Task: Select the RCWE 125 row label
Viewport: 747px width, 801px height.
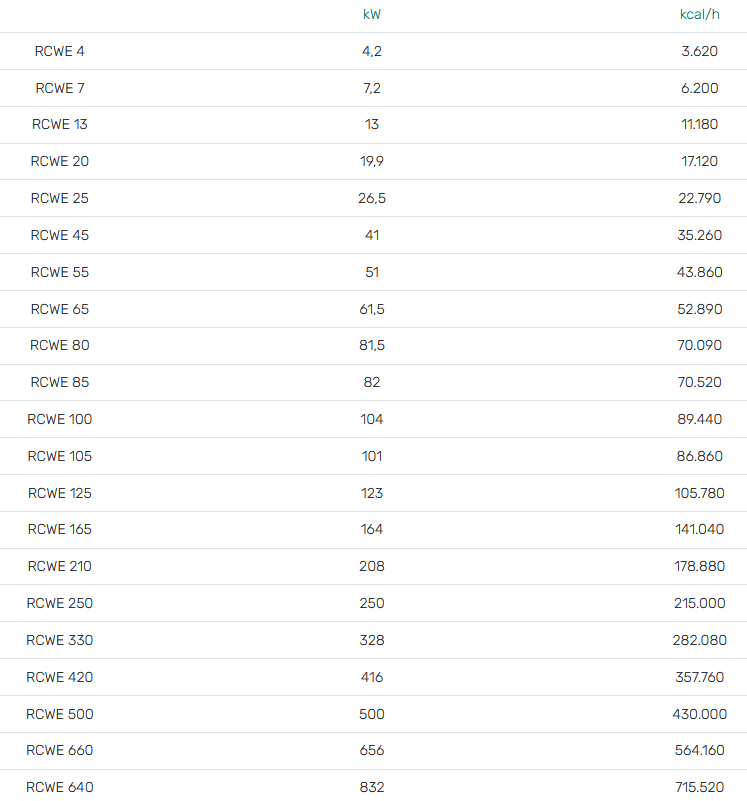Action: 60,493
